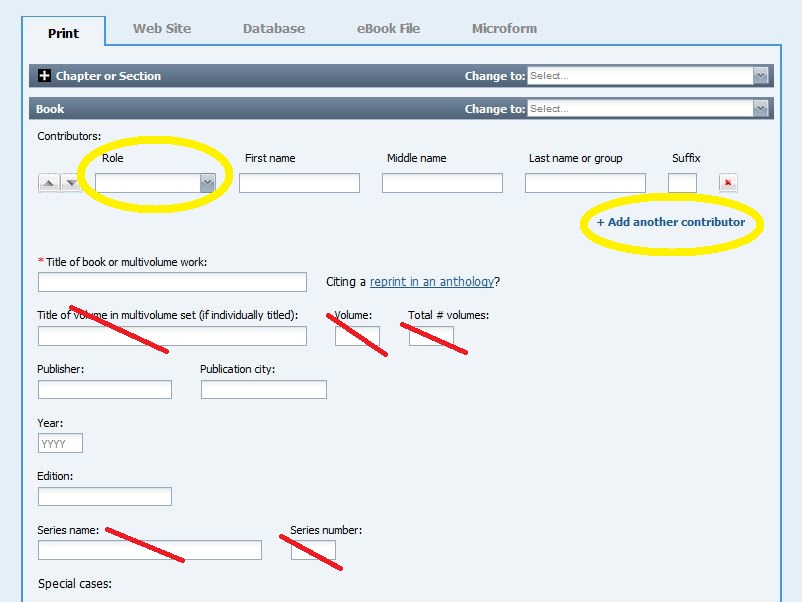The height and width of the screenshot is (602, 802).
Task: Click Add another contributor link
Action: tap(671, 222)
